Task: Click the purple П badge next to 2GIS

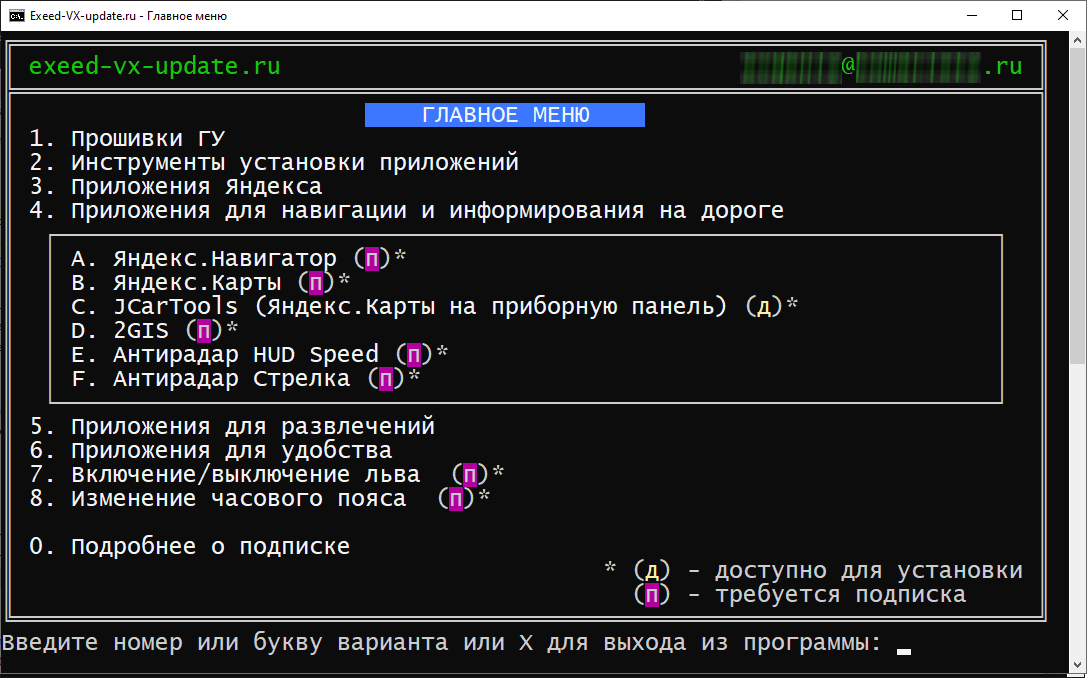Action: tap(204, 331)
